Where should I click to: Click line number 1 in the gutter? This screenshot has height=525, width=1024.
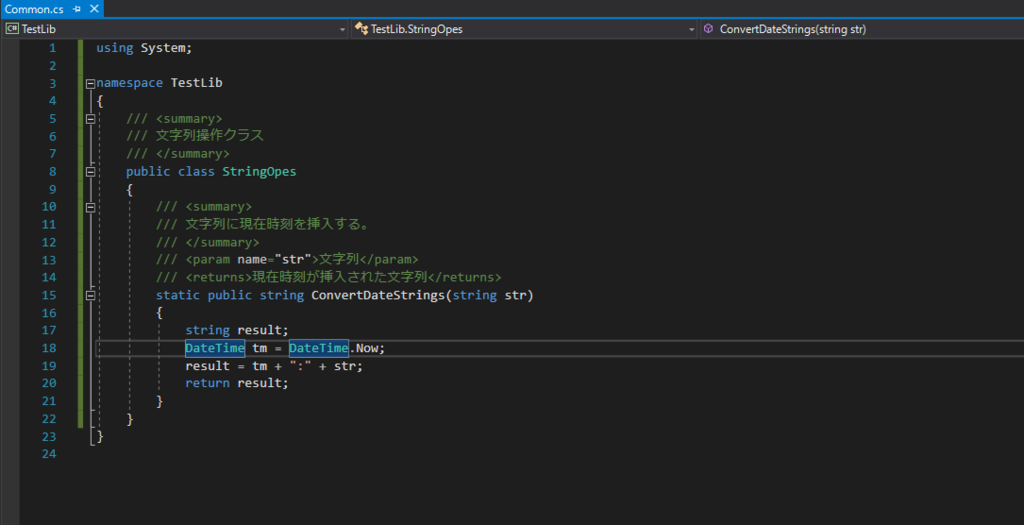[52, 48]
